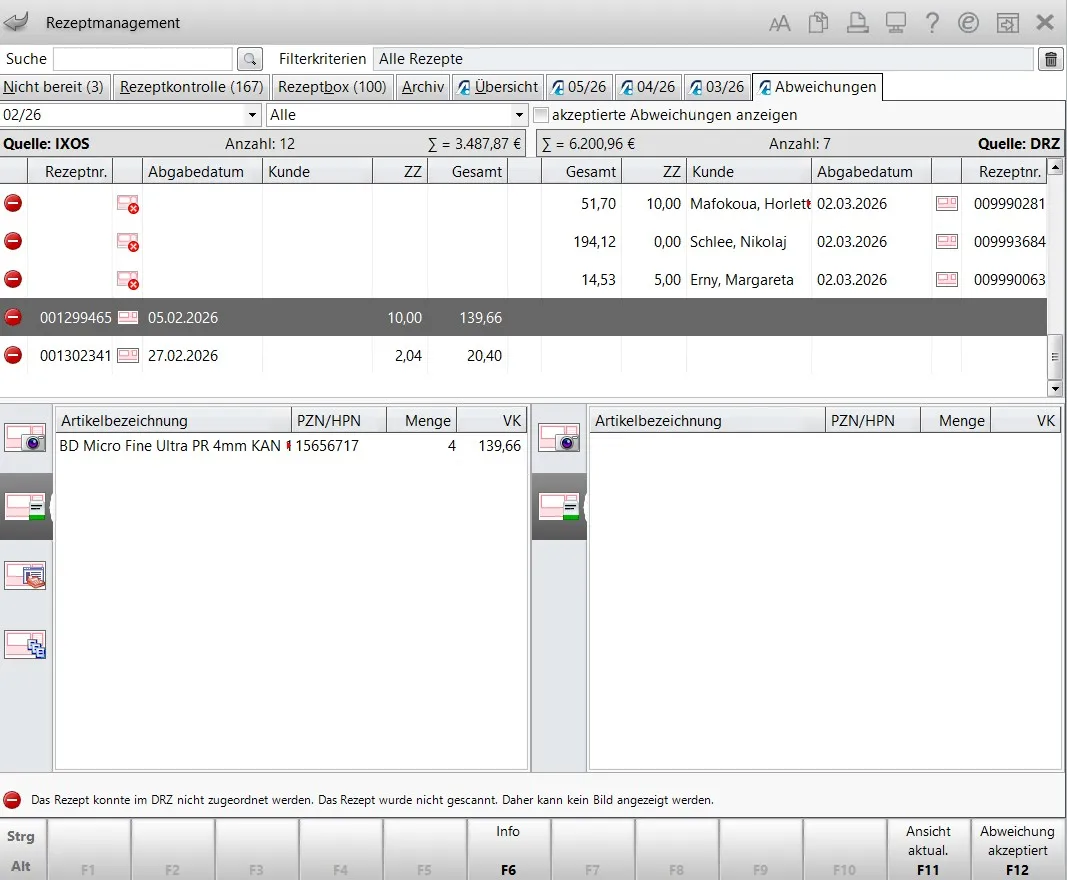Click the monitor icon in title bar
This screenshot has width=1067, height=880.
tap(896, 23)
